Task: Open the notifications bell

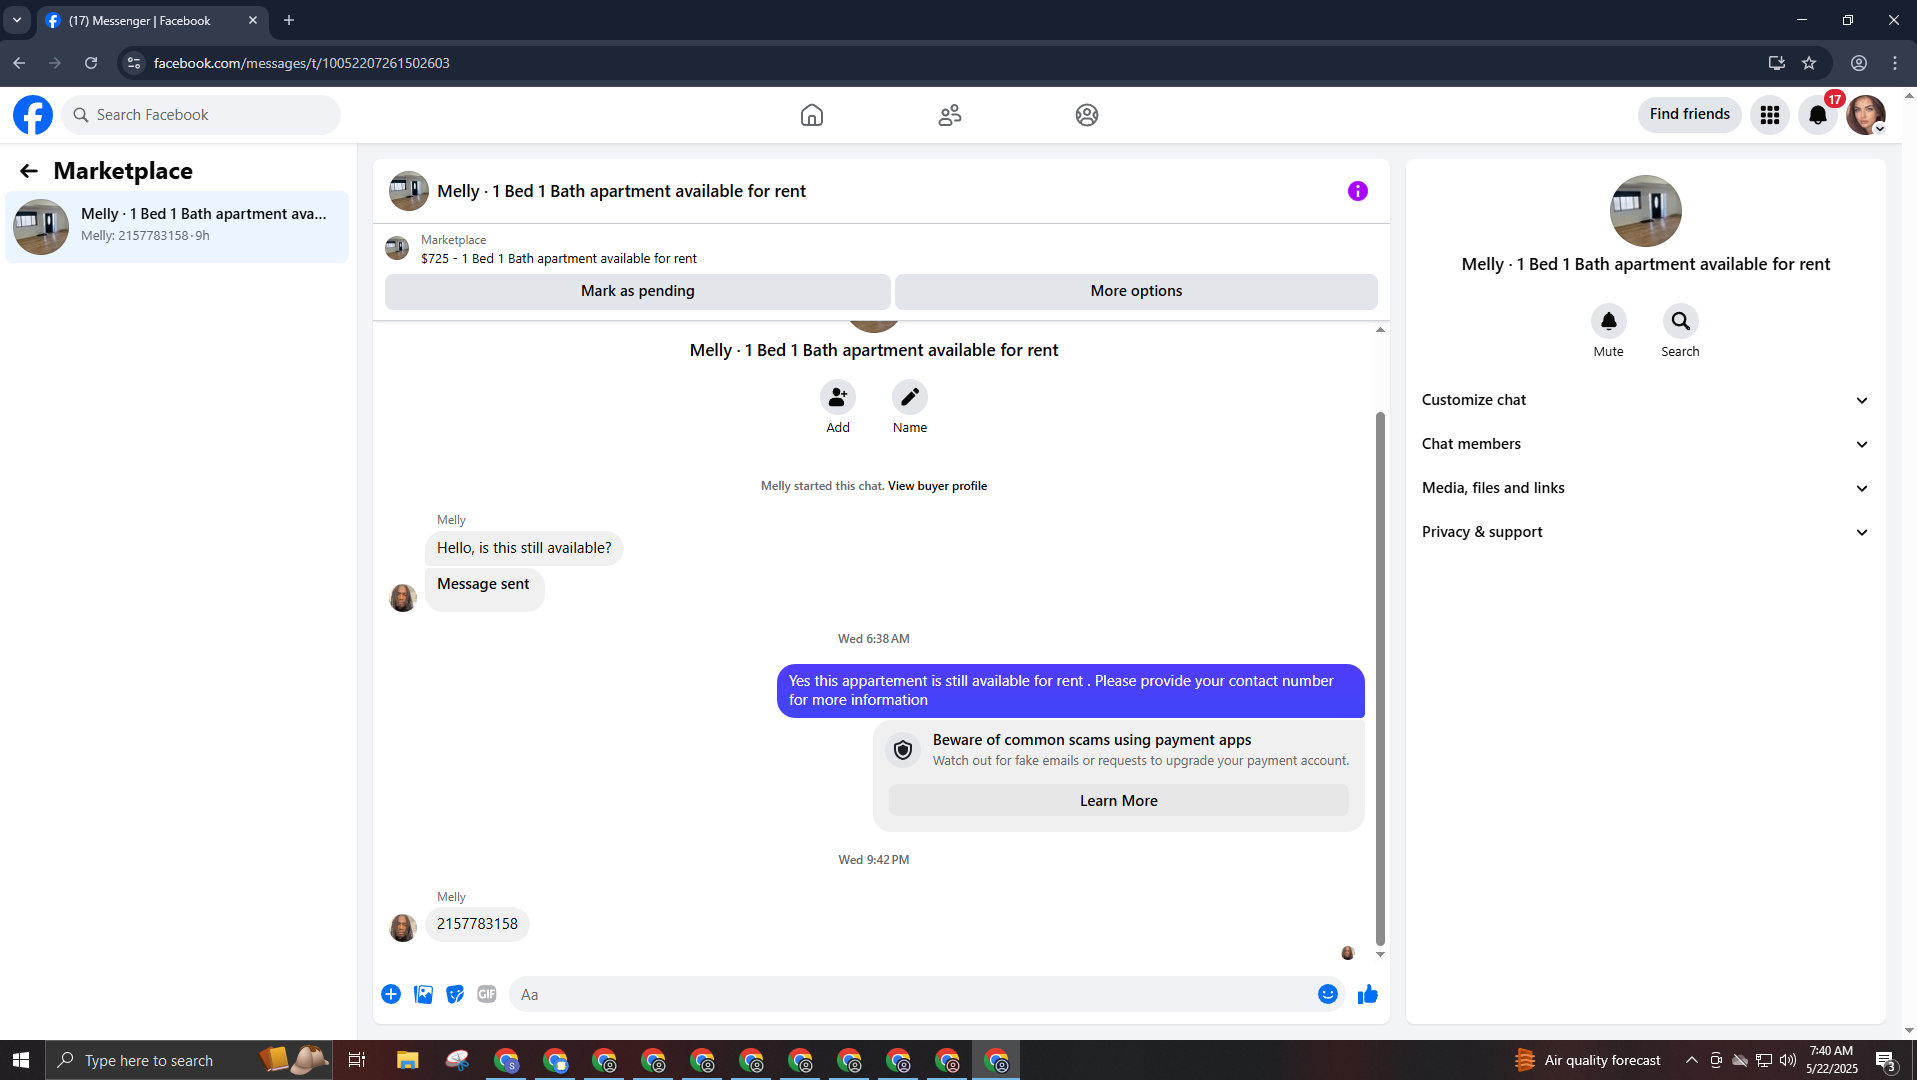Action: [1818, 115]
